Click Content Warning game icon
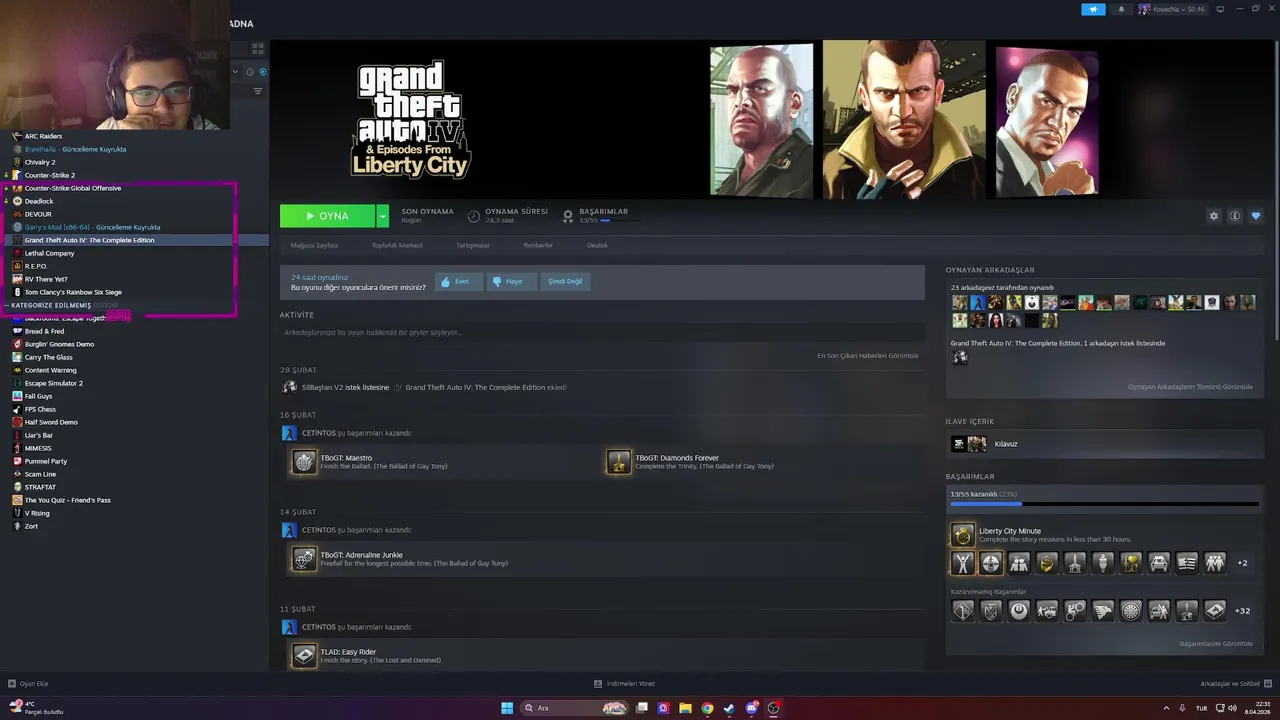 click(17, 370)
